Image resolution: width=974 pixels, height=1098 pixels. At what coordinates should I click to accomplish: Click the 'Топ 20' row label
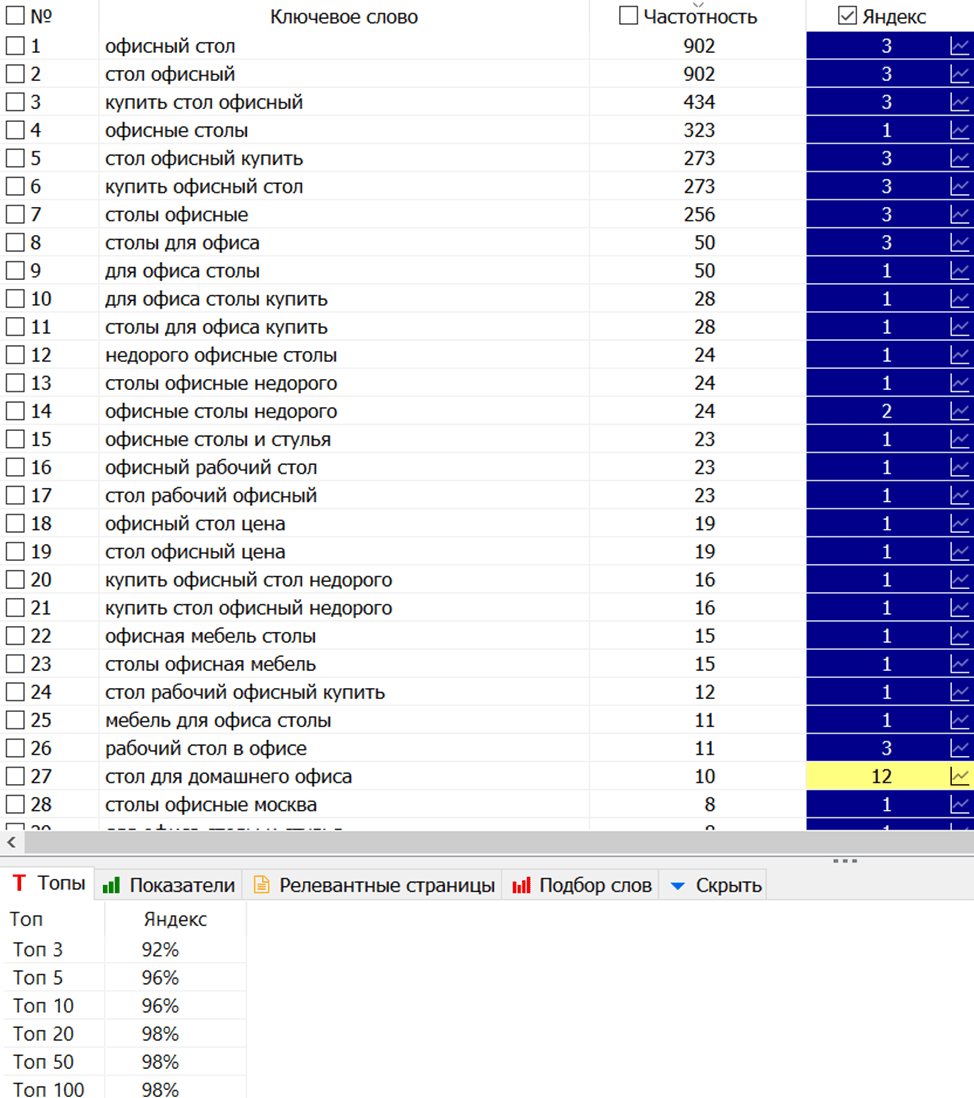tap(43, 1034)
